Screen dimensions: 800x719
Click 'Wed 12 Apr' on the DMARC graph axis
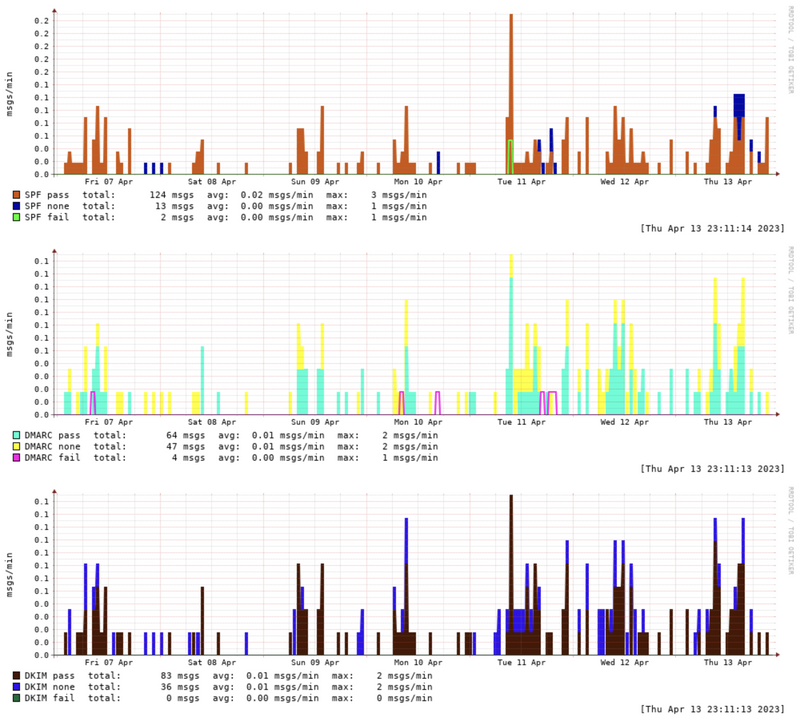pyautogui.click(x=624, y=422)
